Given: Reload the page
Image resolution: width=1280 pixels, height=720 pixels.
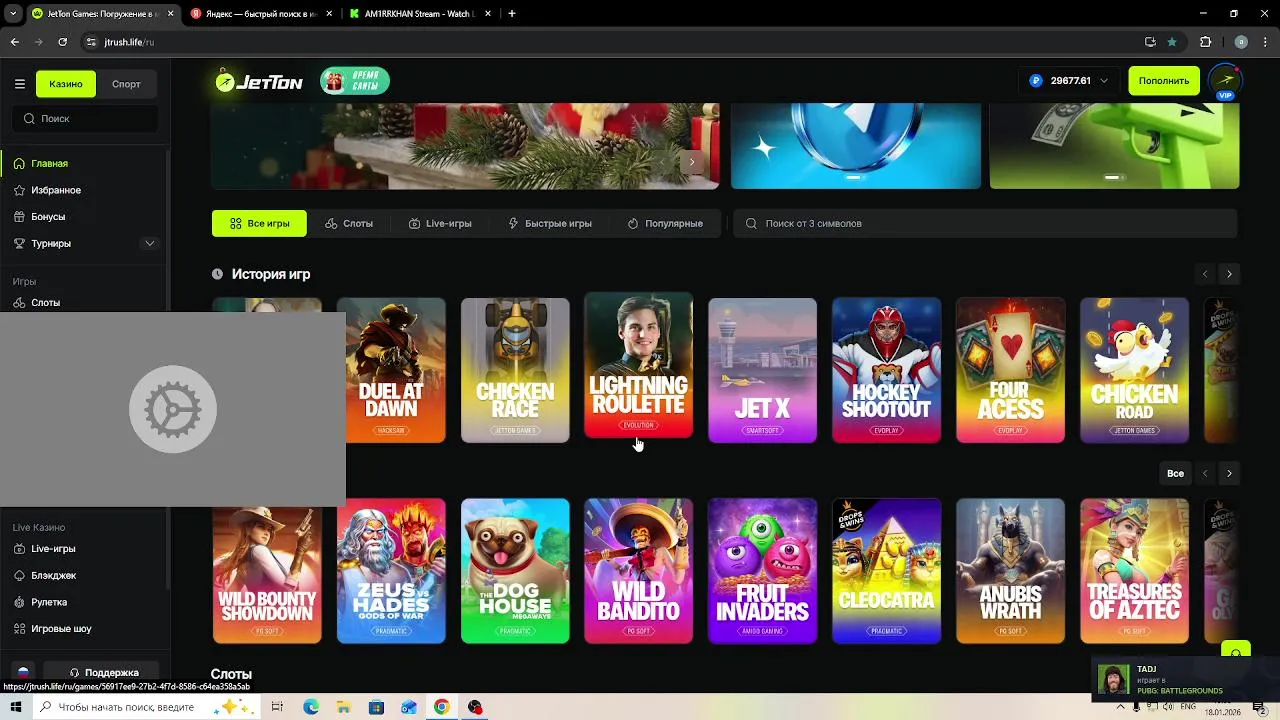Looking at the screenshot, I should [x=62, y=42].
